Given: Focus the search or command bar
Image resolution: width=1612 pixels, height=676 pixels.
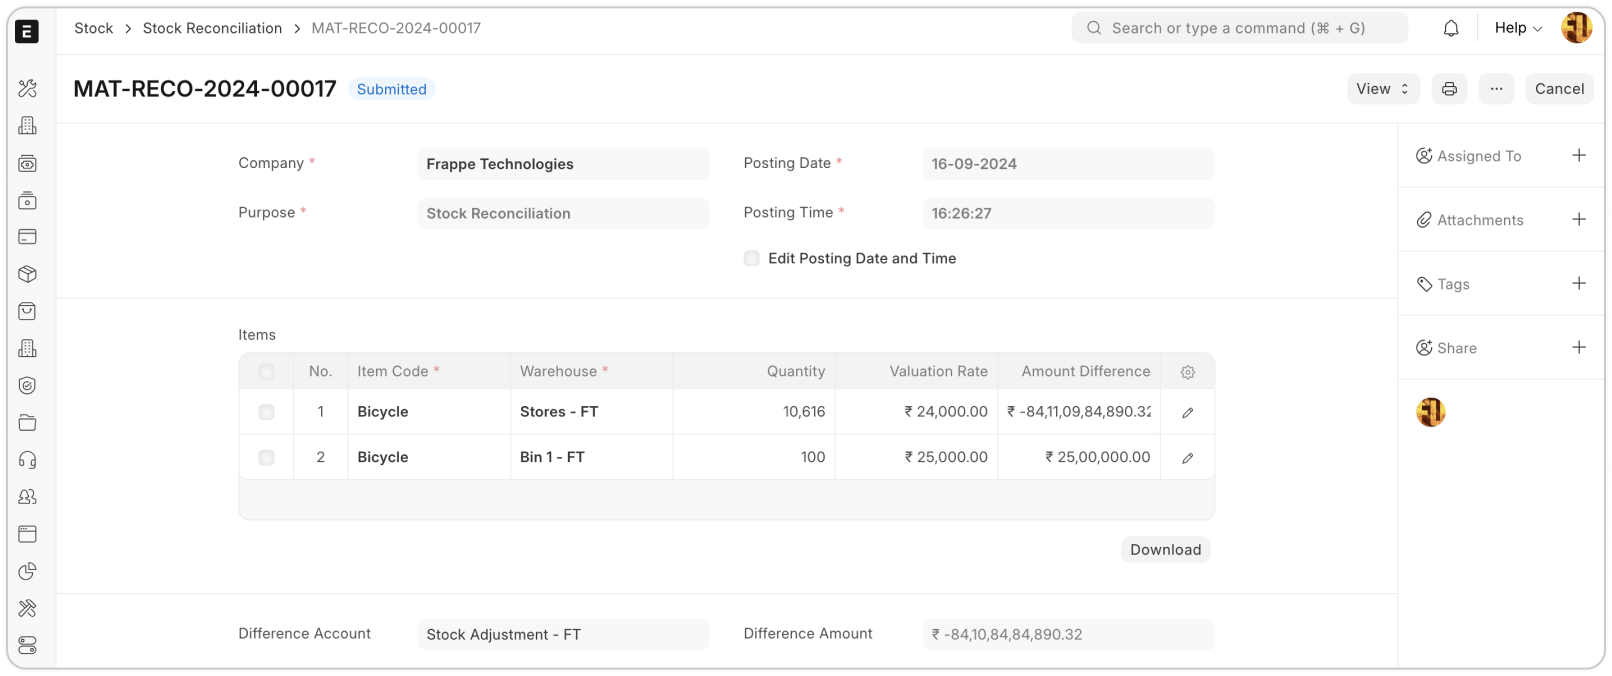Looking at the screenshot, I should (x=1240, y=28).
